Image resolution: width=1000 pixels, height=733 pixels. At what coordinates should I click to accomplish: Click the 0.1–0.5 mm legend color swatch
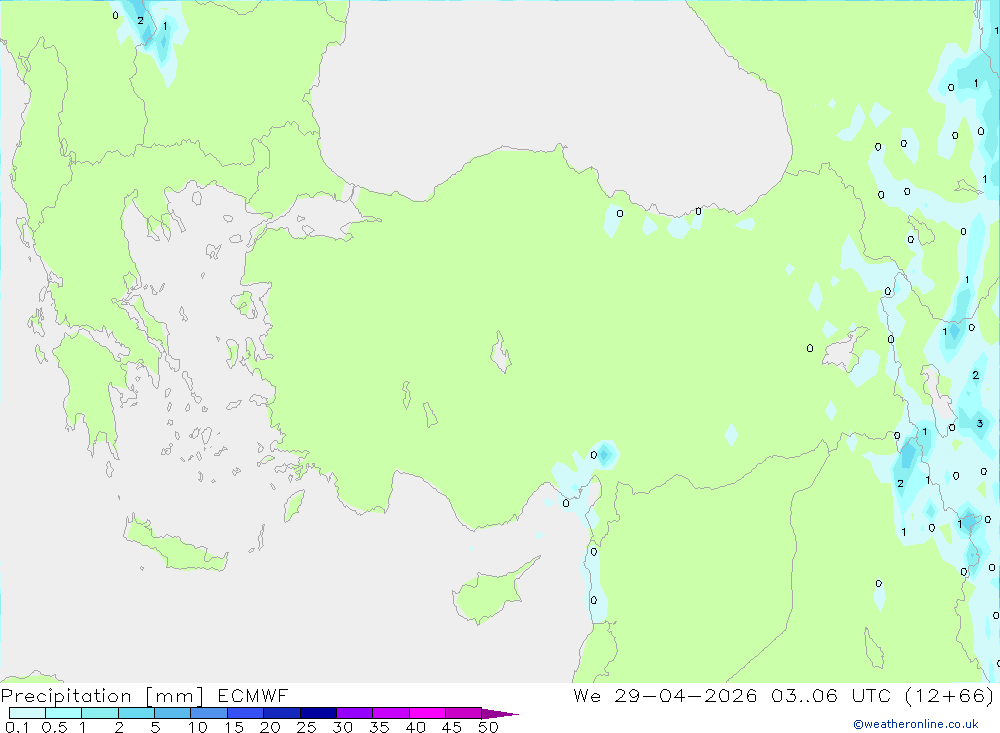(27, 713)
